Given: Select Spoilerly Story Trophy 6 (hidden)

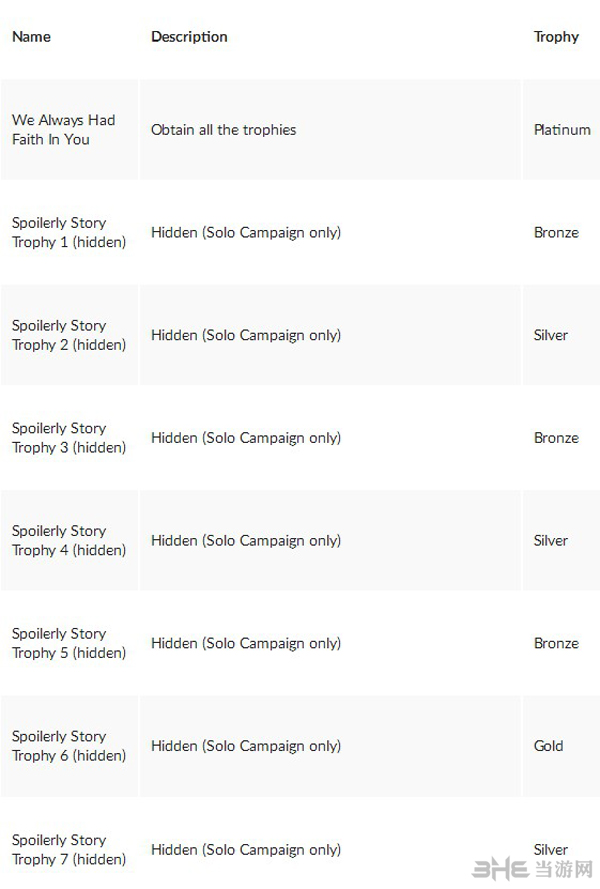Looking at the screenshot, I should coord(69,746).
